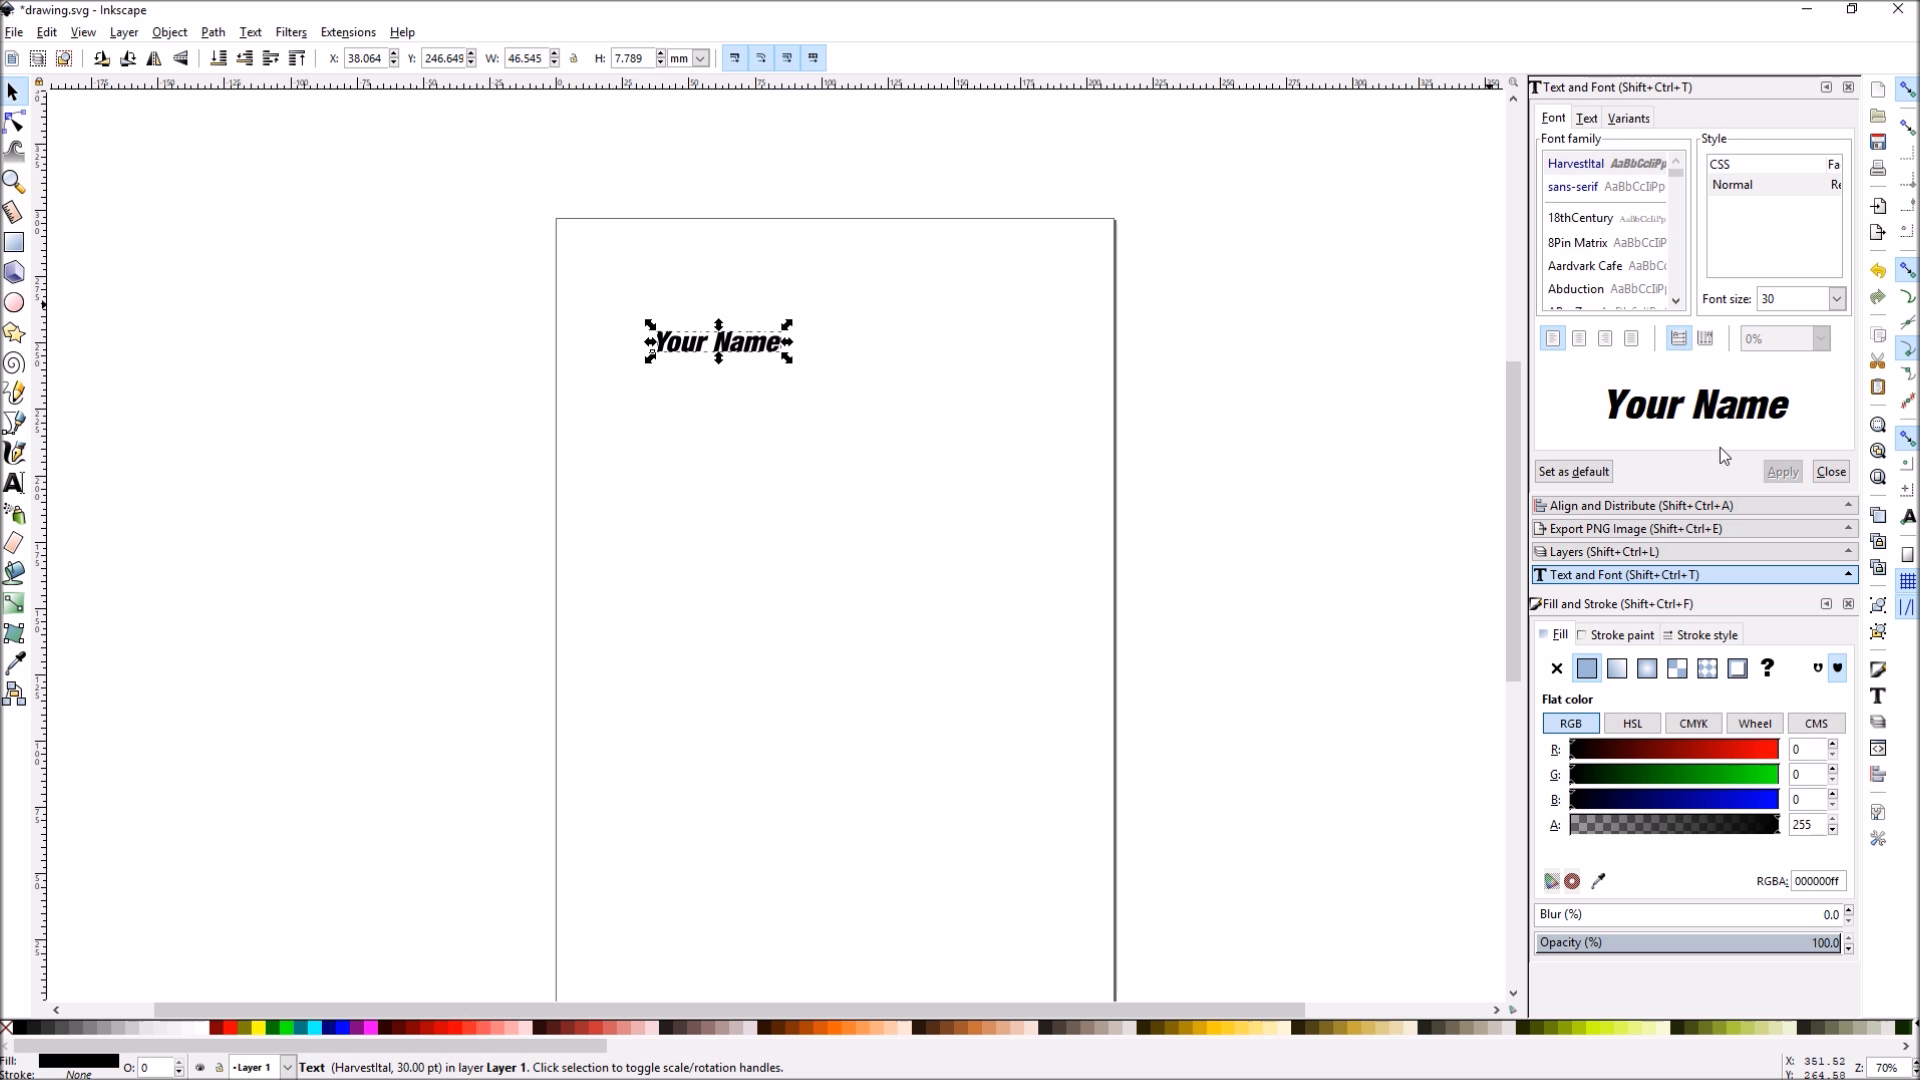The height and width of the screenshot is (1080, 1920).
Task: Click the No paint X icon
Action: pyautogui.click(x=1557, y=668)
